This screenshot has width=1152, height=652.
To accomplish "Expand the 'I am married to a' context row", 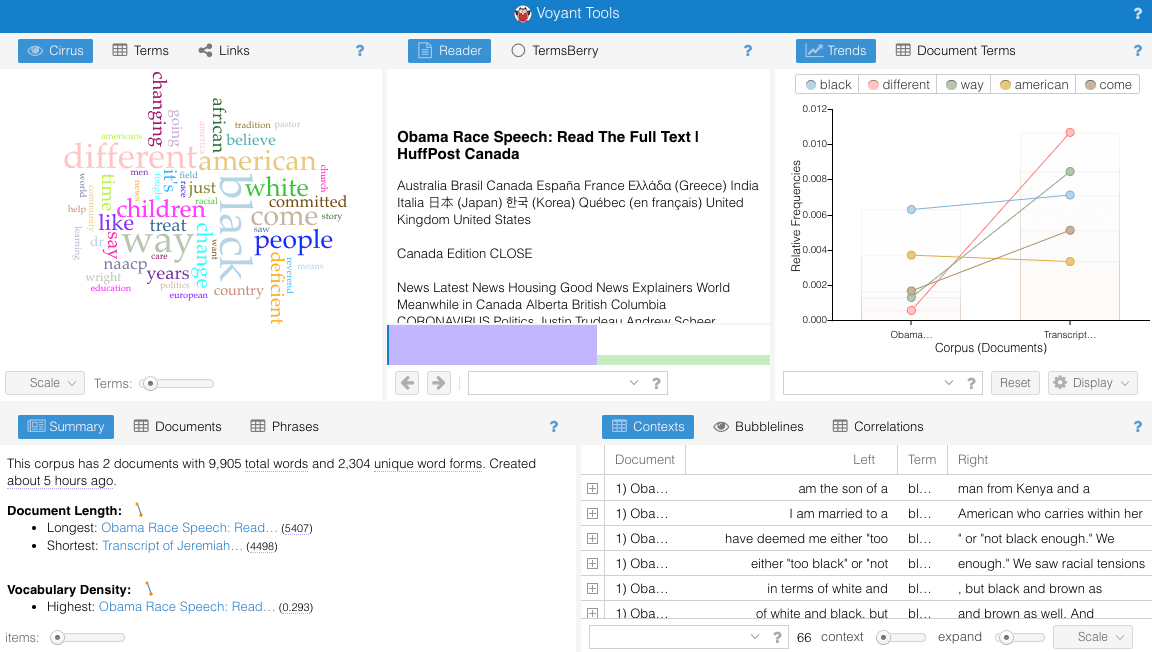I will tap(592, 514).
